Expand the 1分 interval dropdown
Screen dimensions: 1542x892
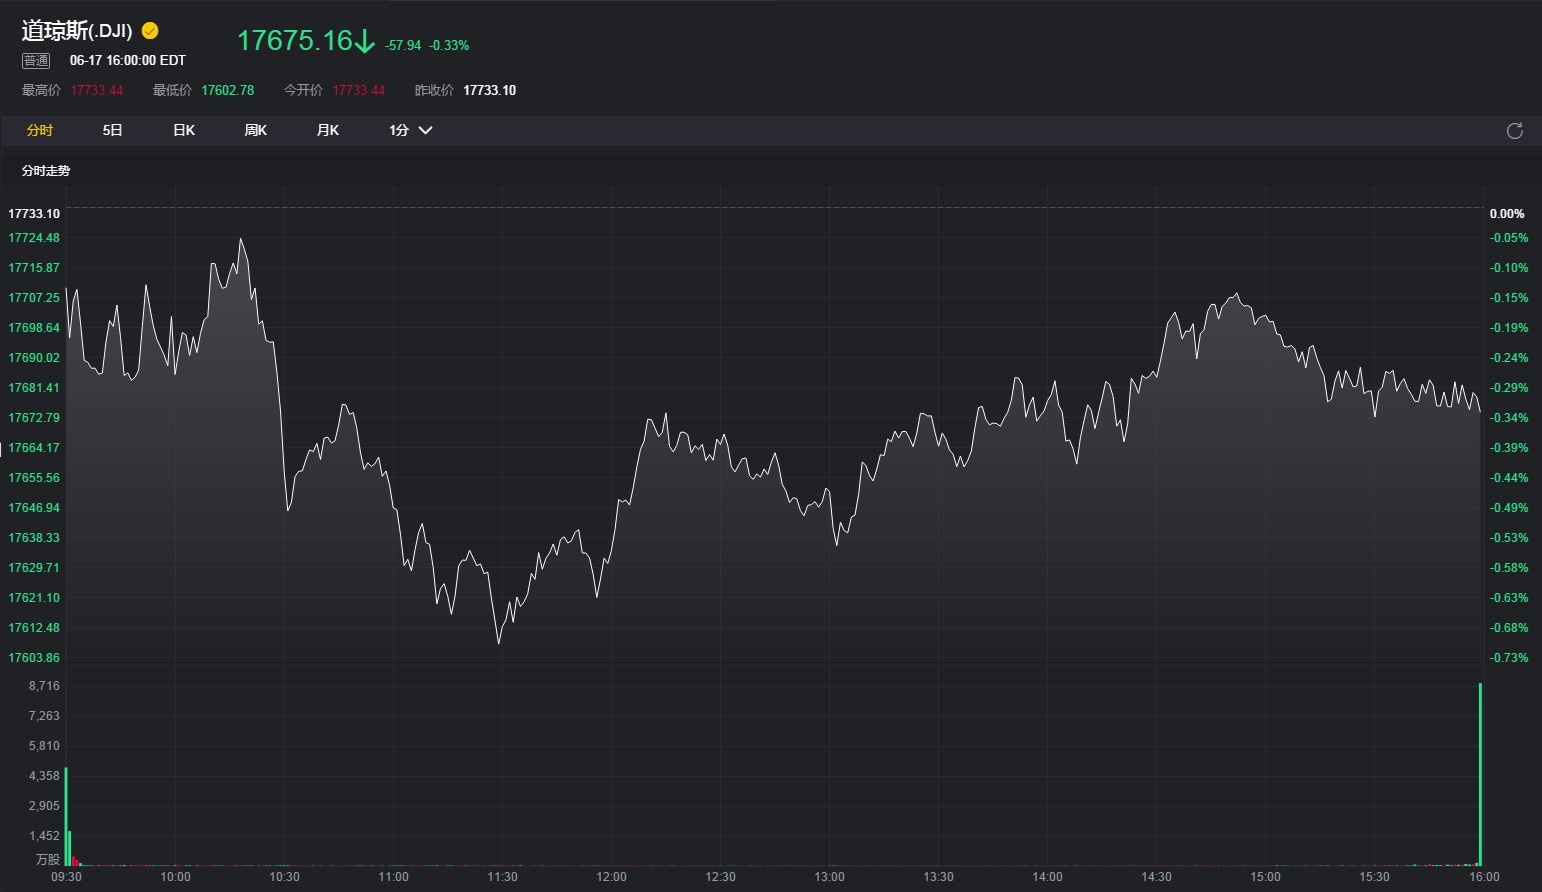click(410, 130)
